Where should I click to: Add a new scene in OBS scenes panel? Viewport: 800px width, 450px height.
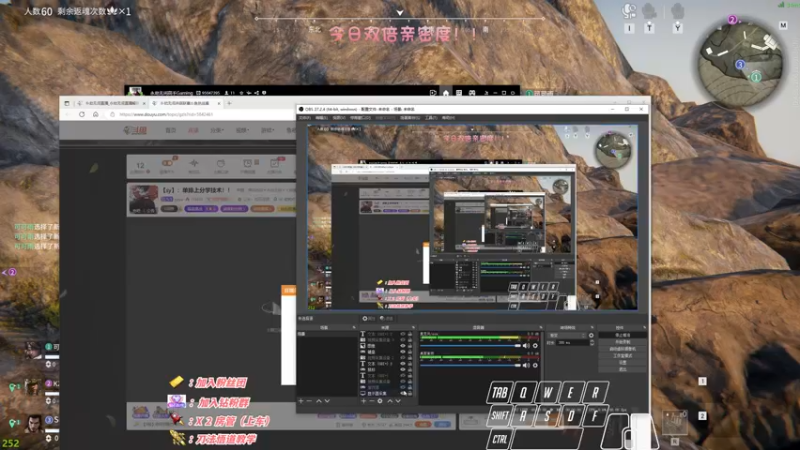tap(301, 401)
